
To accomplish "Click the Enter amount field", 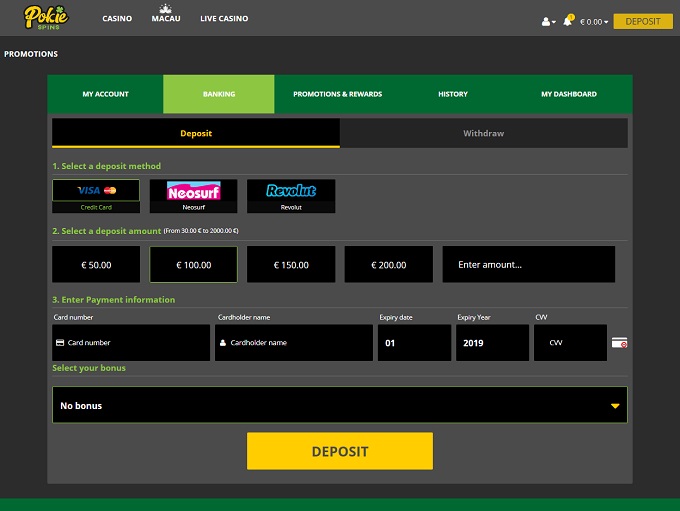I will point(529,265).
